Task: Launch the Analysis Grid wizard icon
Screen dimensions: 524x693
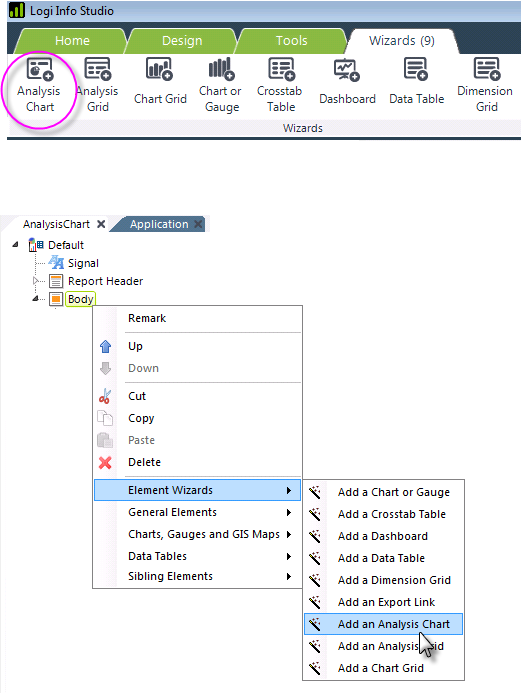Action: tap(98, 69)
